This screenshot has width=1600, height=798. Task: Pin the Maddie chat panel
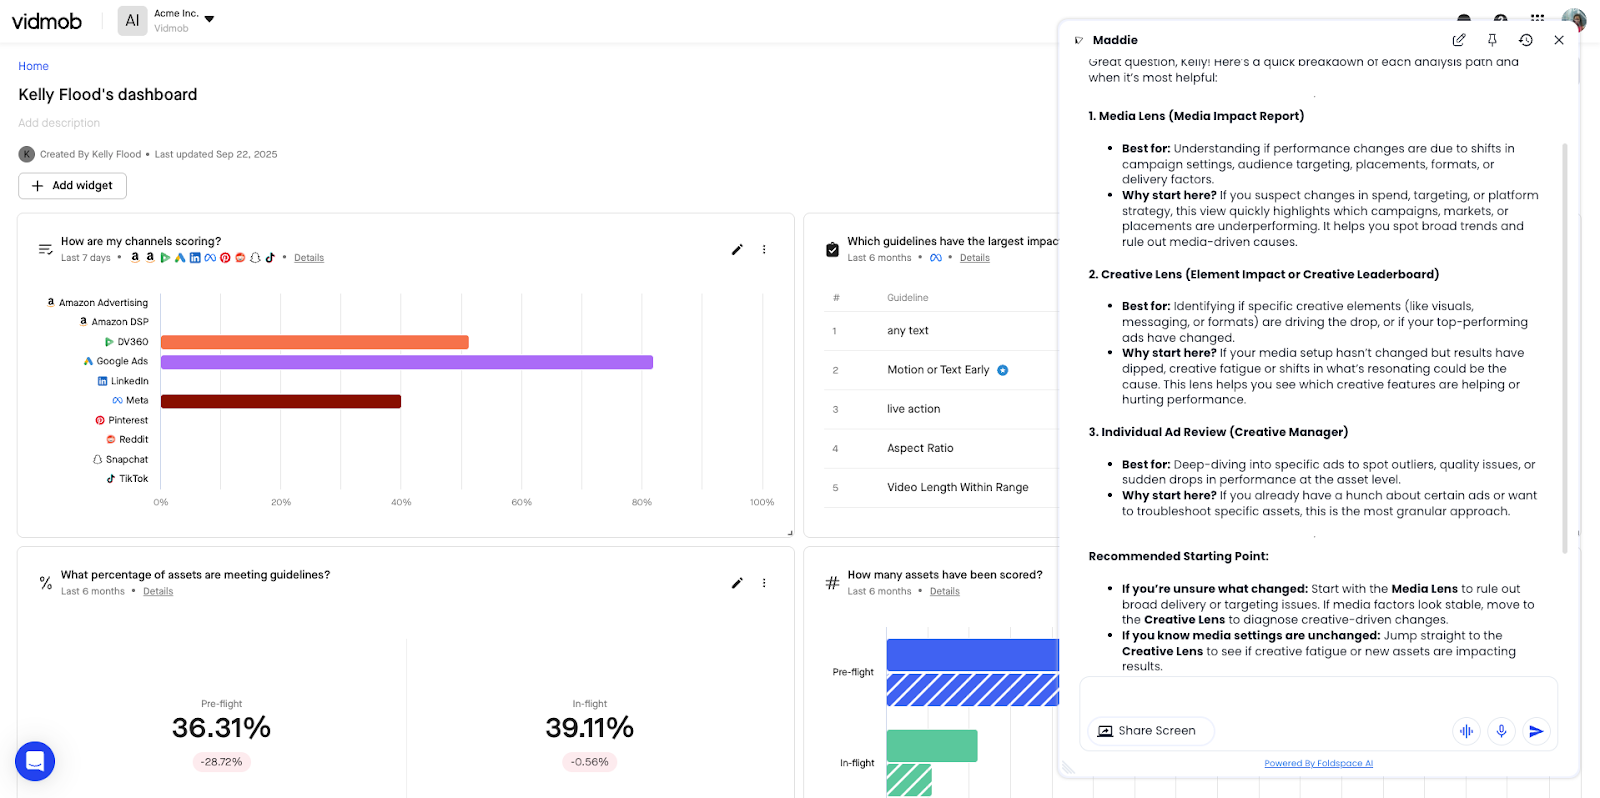(1492, 40)
